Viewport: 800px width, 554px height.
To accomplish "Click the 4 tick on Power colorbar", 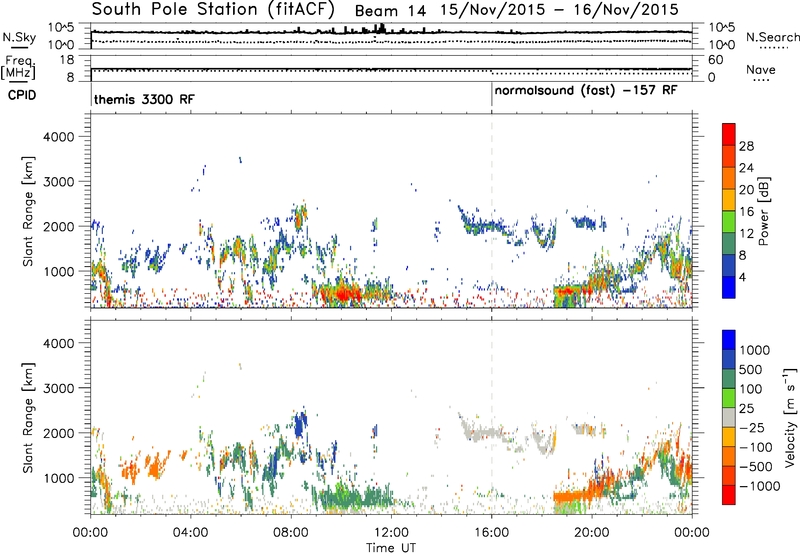I will click(x=742, y=277).
